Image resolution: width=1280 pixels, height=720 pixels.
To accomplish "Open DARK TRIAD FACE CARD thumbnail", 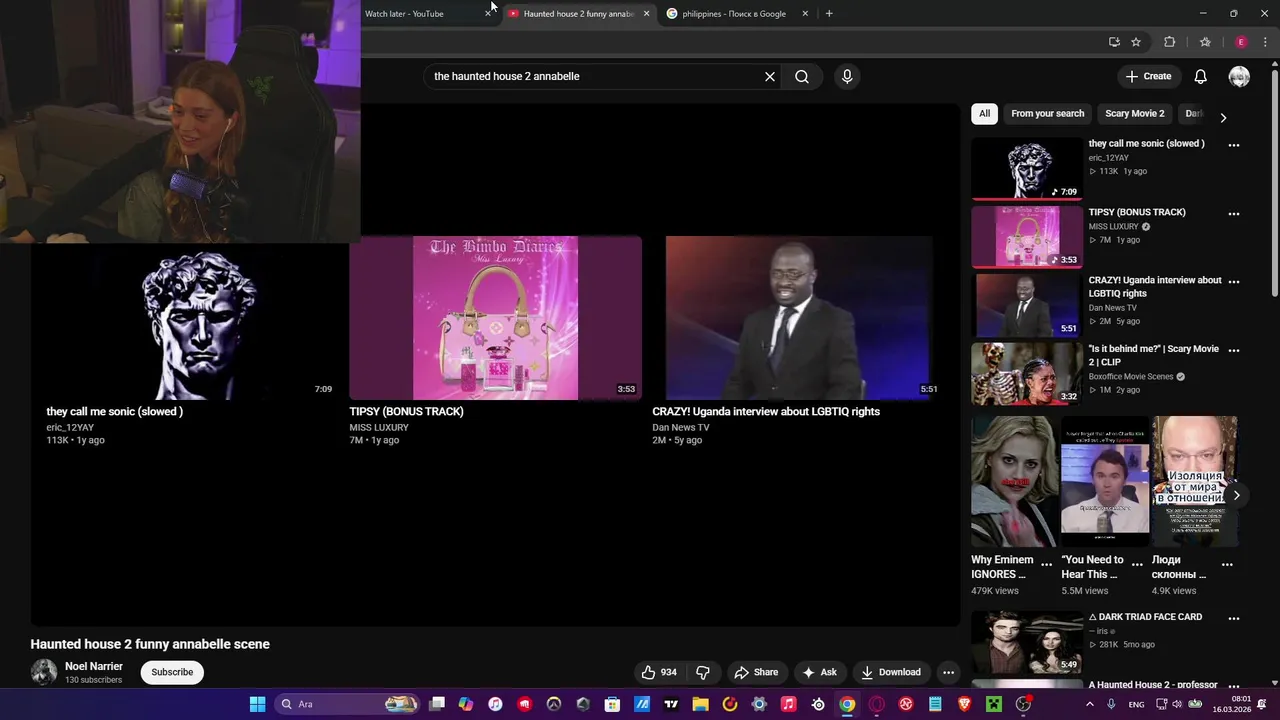I will [x=1027, y=642].
